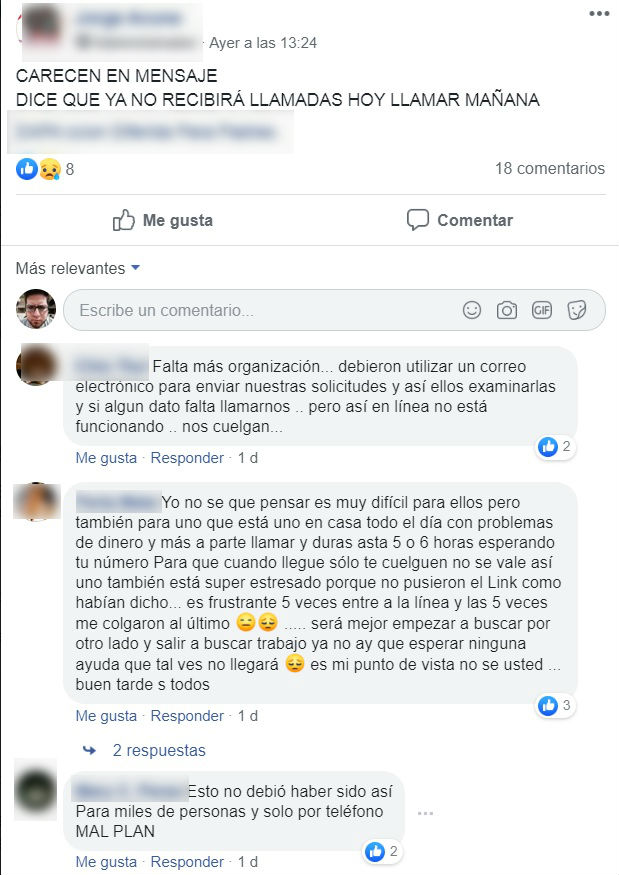Open the sticker icon in comment box
Viewport: 619px width, 875px height.
coord(577,310)
